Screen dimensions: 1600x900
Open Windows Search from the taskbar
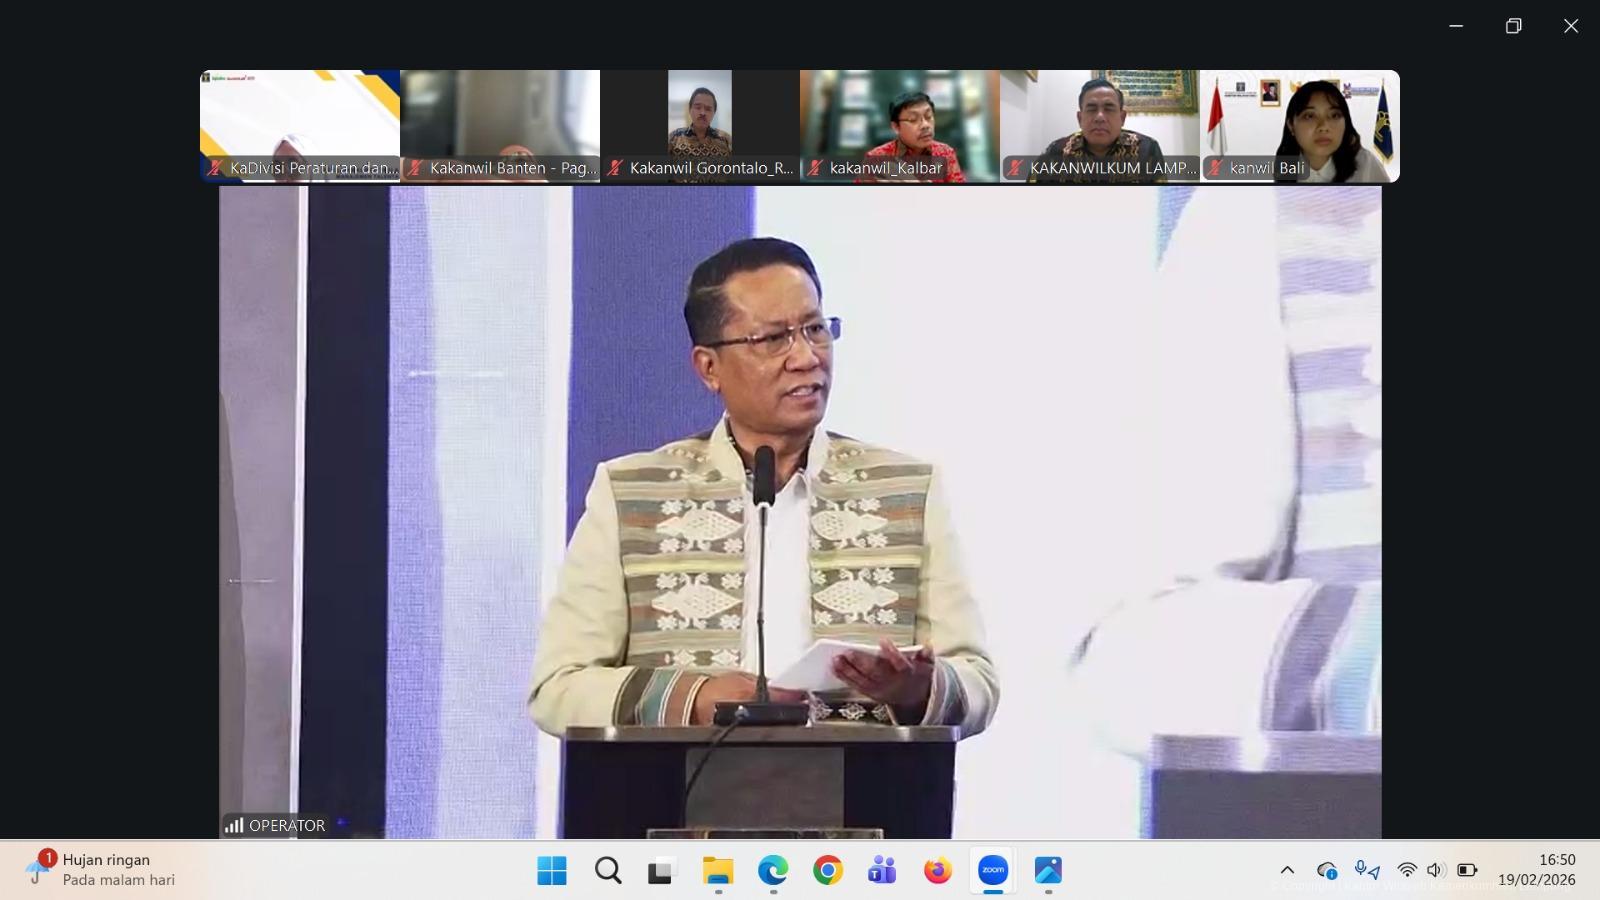[607, 871]
